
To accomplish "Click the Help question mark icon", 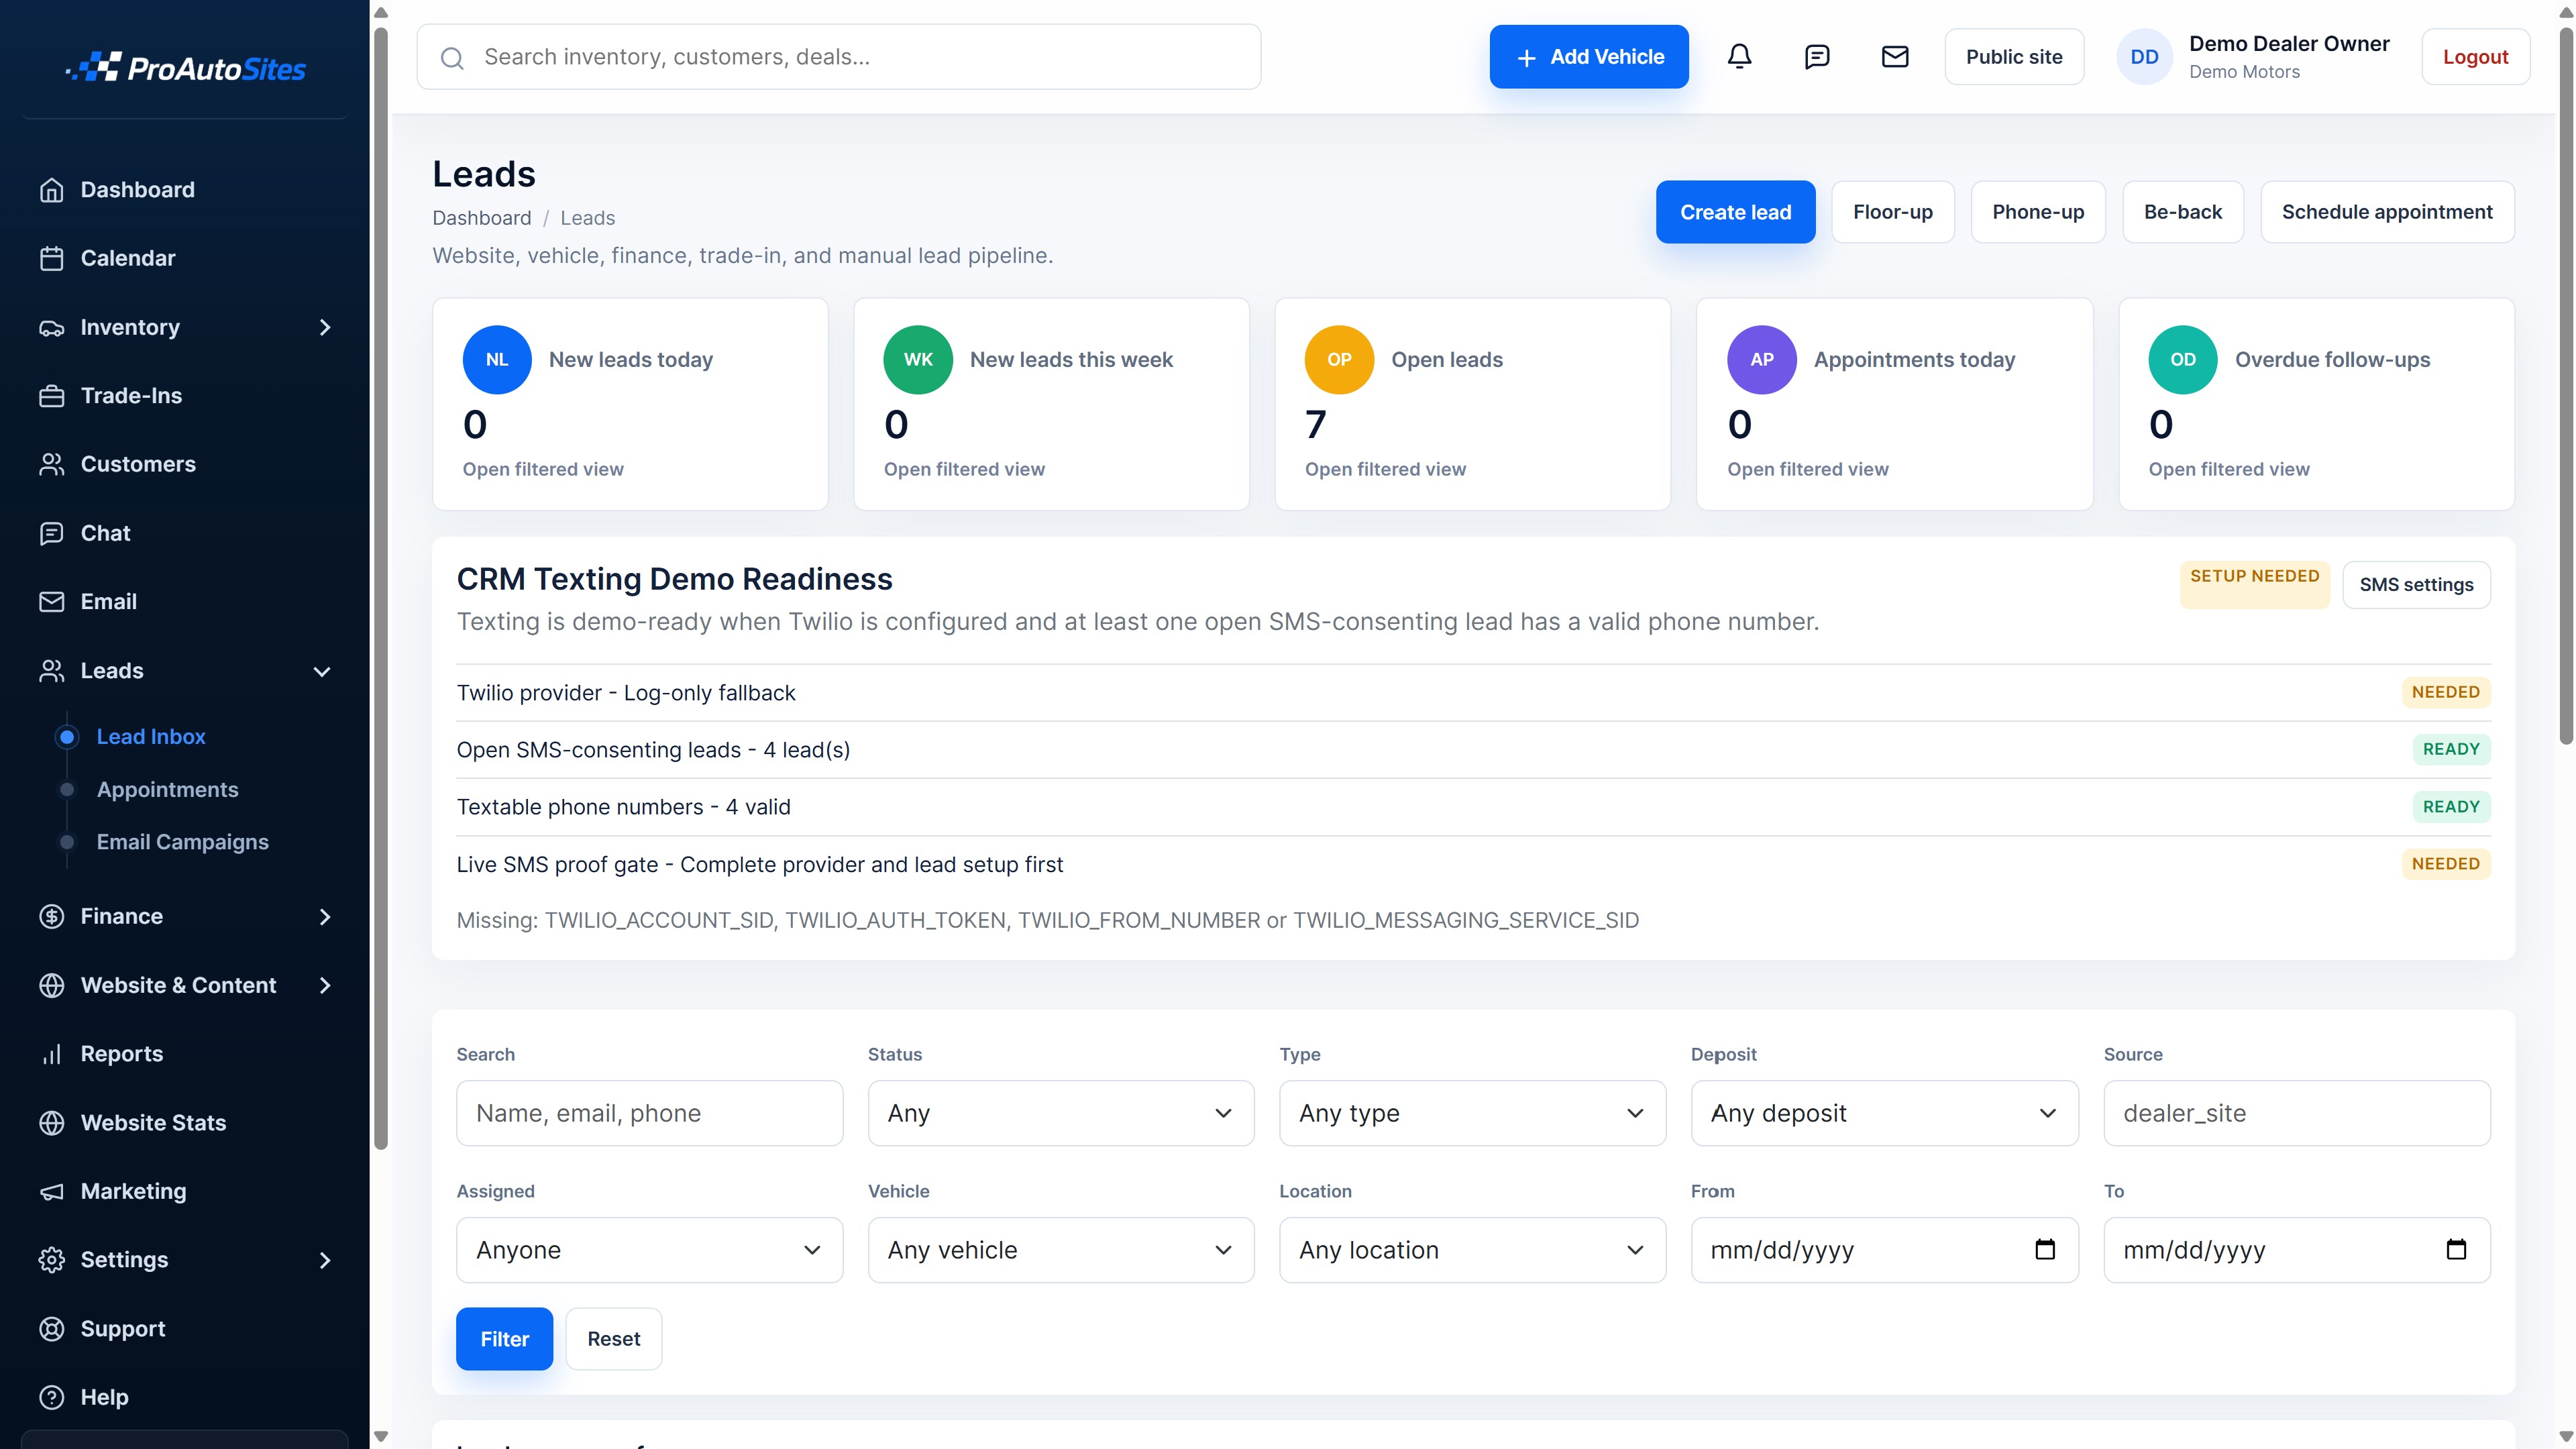I will coord(51,1397).
